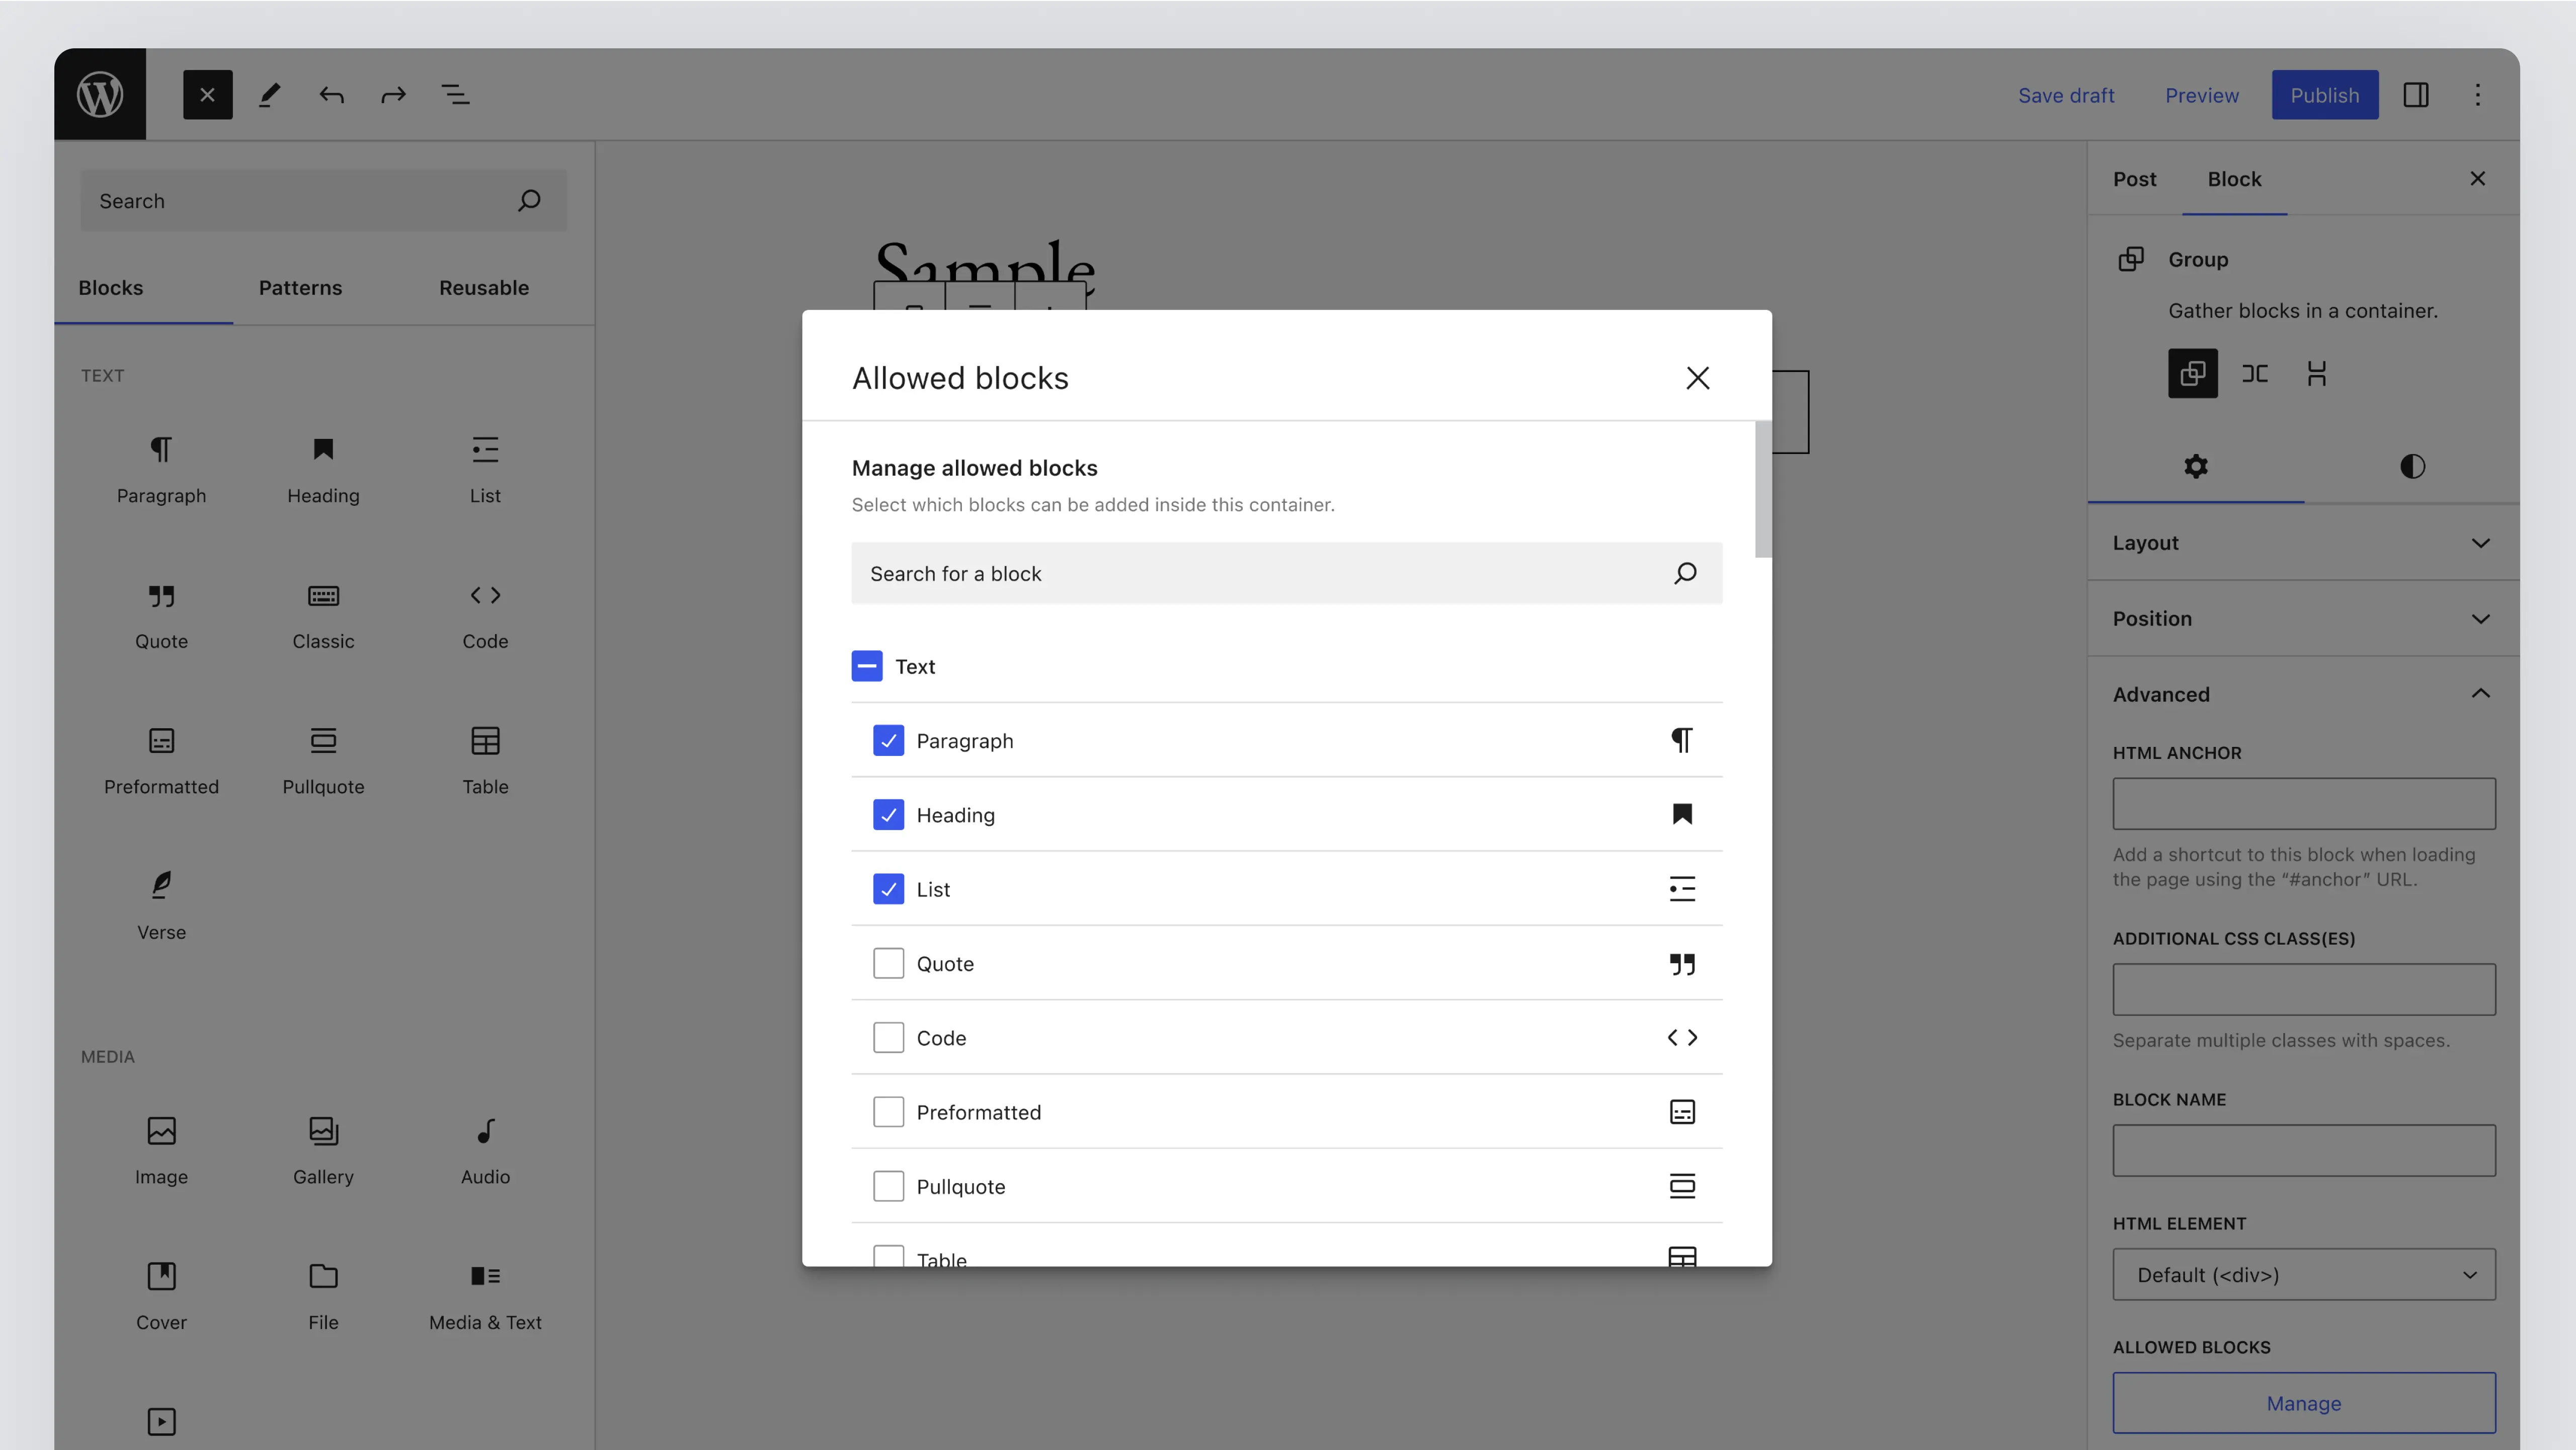Uncheck the Paragraph checkbox
Viewport: 2576px width, 1450px height.
pos(888,741)
